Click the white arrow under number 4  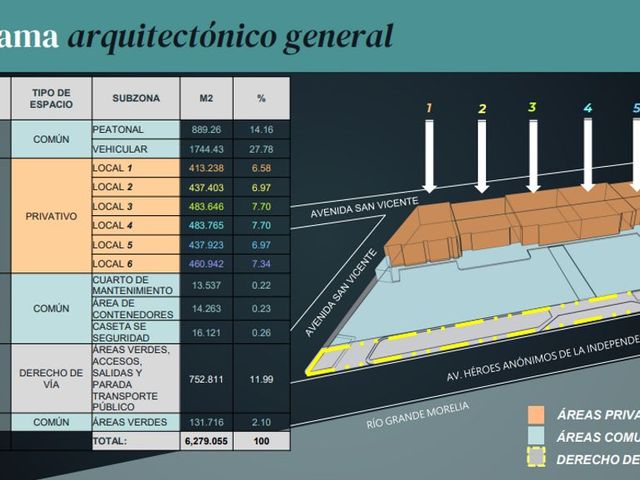[587, 155]
